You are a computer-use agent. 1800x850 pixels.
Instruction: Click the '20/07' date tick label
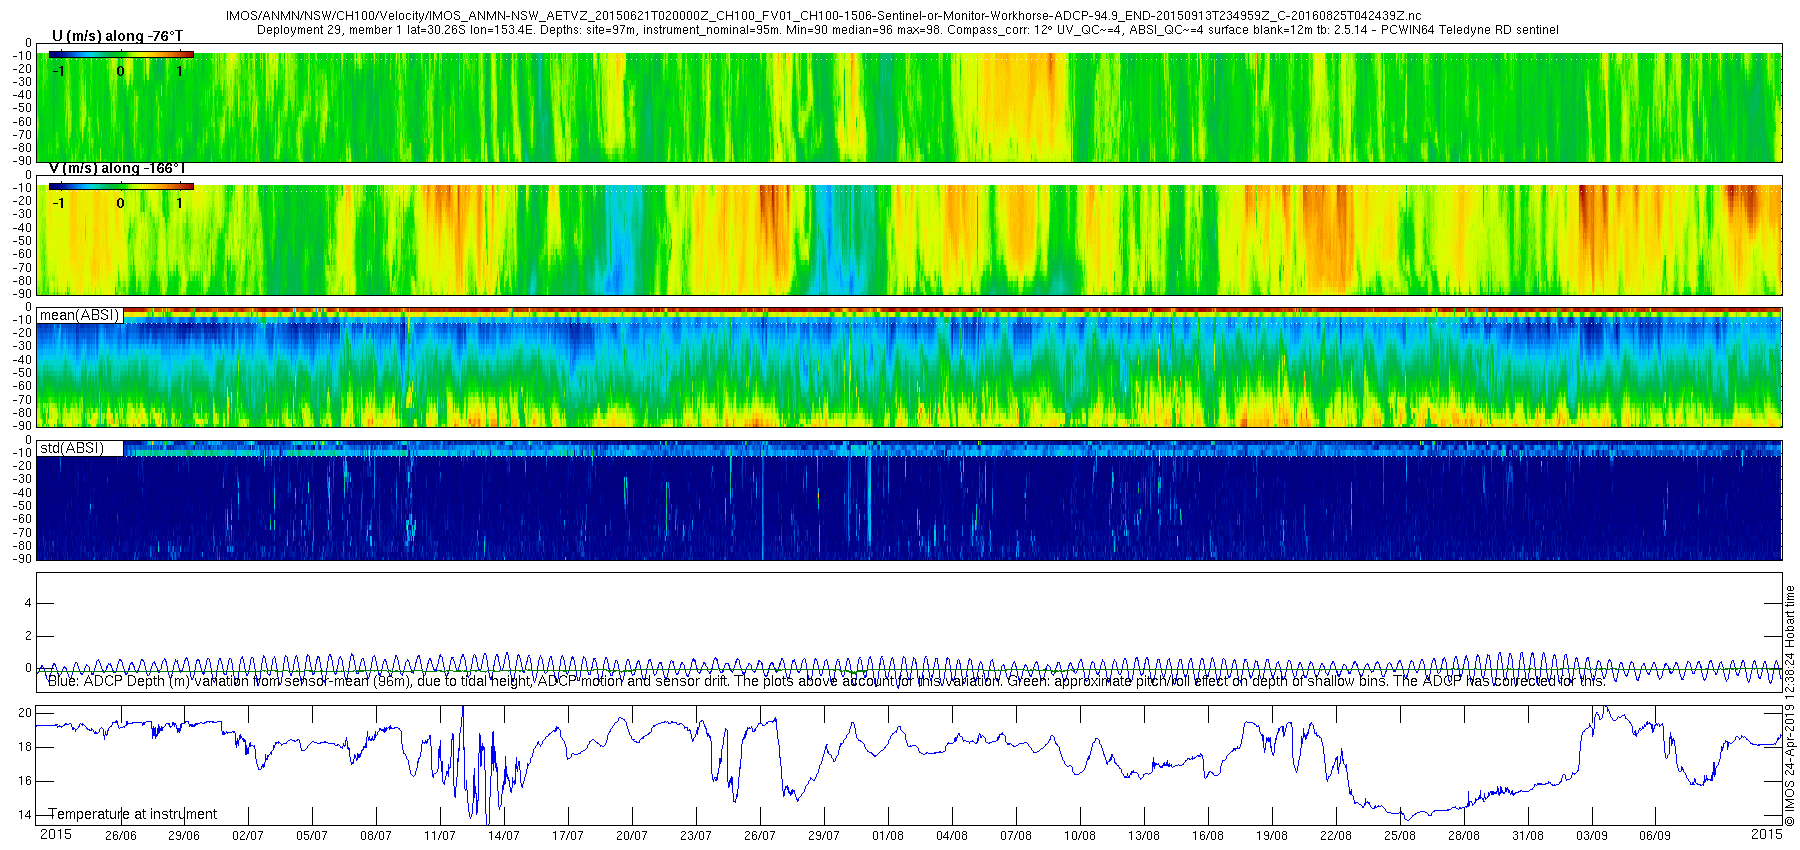632,836
